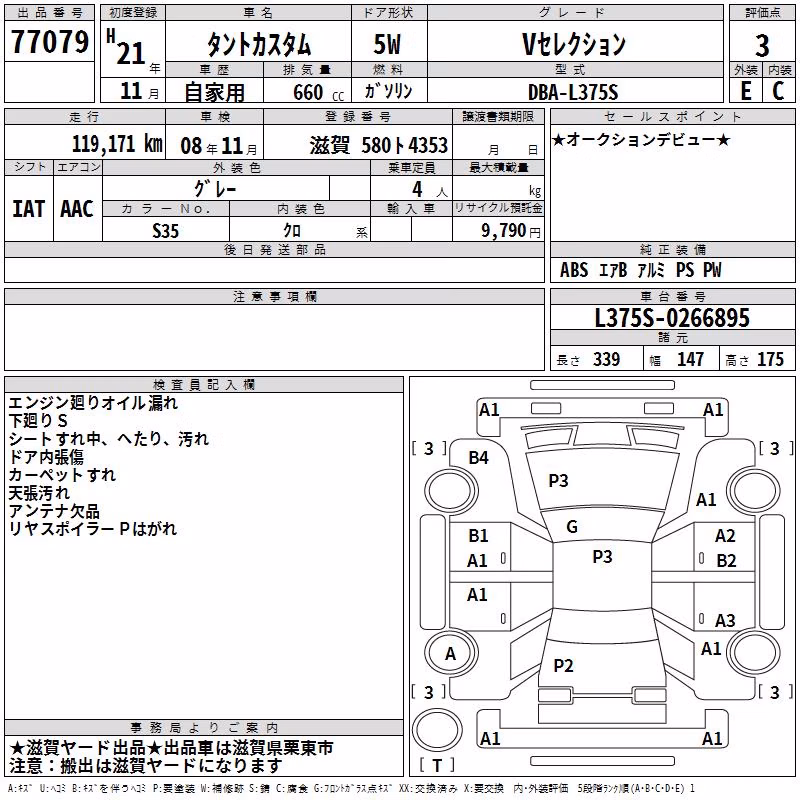
Task: Select the length value 339
Action: pos(606,359)
